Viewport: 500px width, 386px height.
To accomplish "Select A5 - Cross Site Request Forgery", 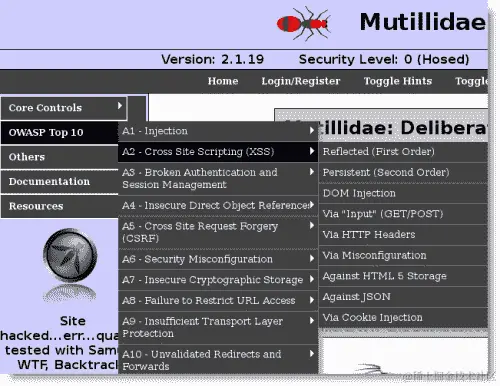I will (218, 232).
